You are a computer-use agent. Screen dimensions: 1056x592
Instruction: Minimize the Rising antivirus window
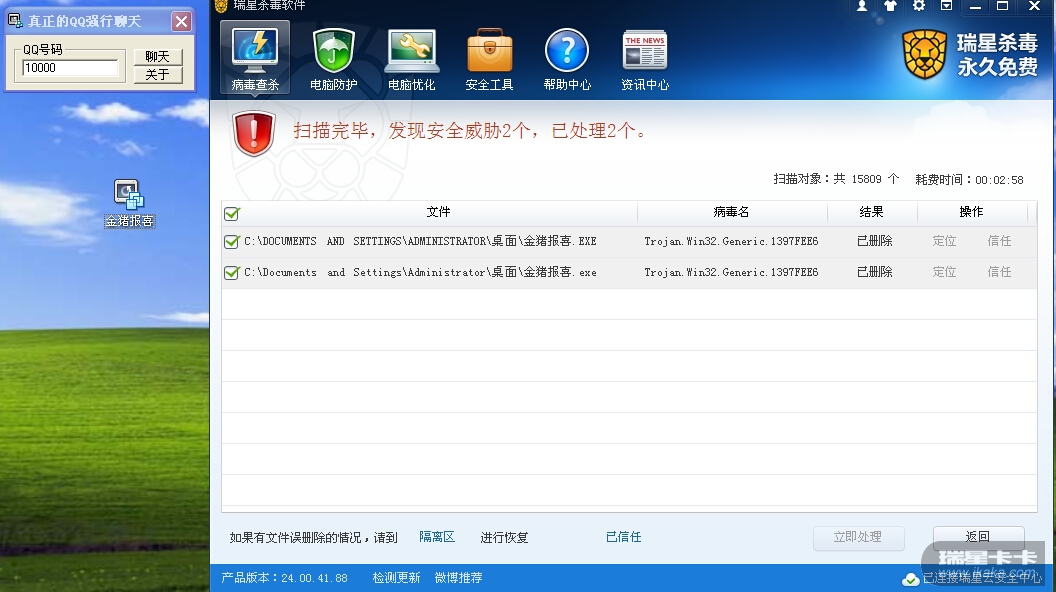pyautogui.click(x=975, y=6)
